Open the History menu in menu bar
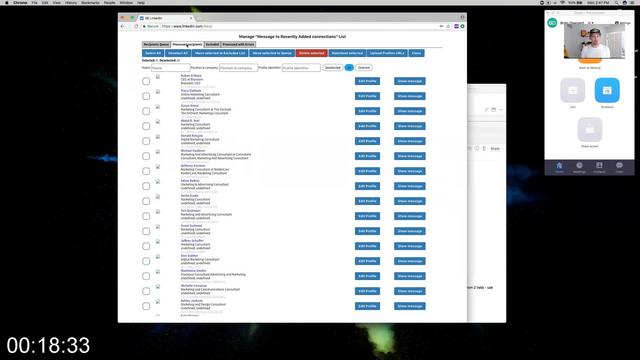 coord(71,2)
